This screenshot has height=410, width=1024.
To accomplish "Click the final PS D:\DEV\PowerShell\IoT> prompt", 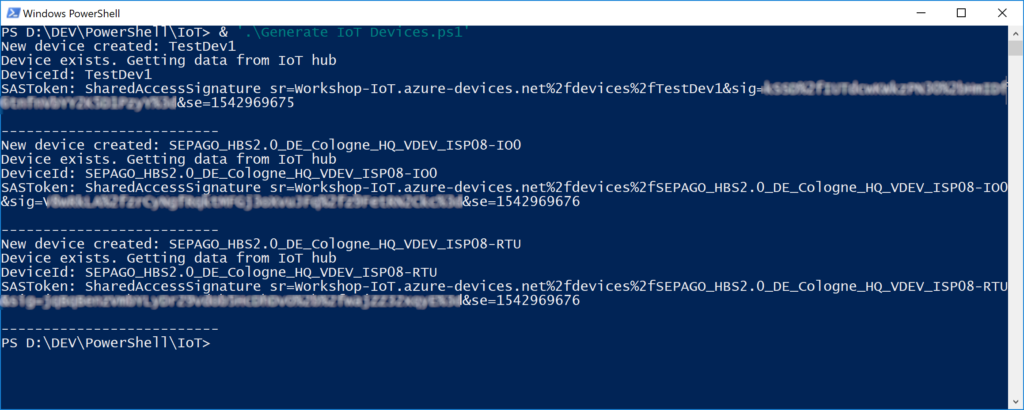I will click(106, 343).
